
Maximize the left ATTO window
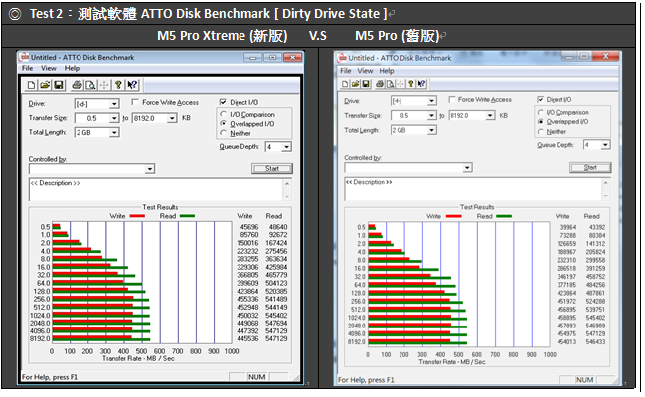coord(272,57)
